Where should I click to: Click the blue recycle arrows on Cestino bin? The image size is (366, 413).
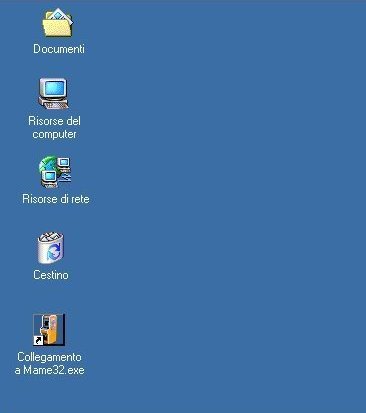[x=53, y=252]
